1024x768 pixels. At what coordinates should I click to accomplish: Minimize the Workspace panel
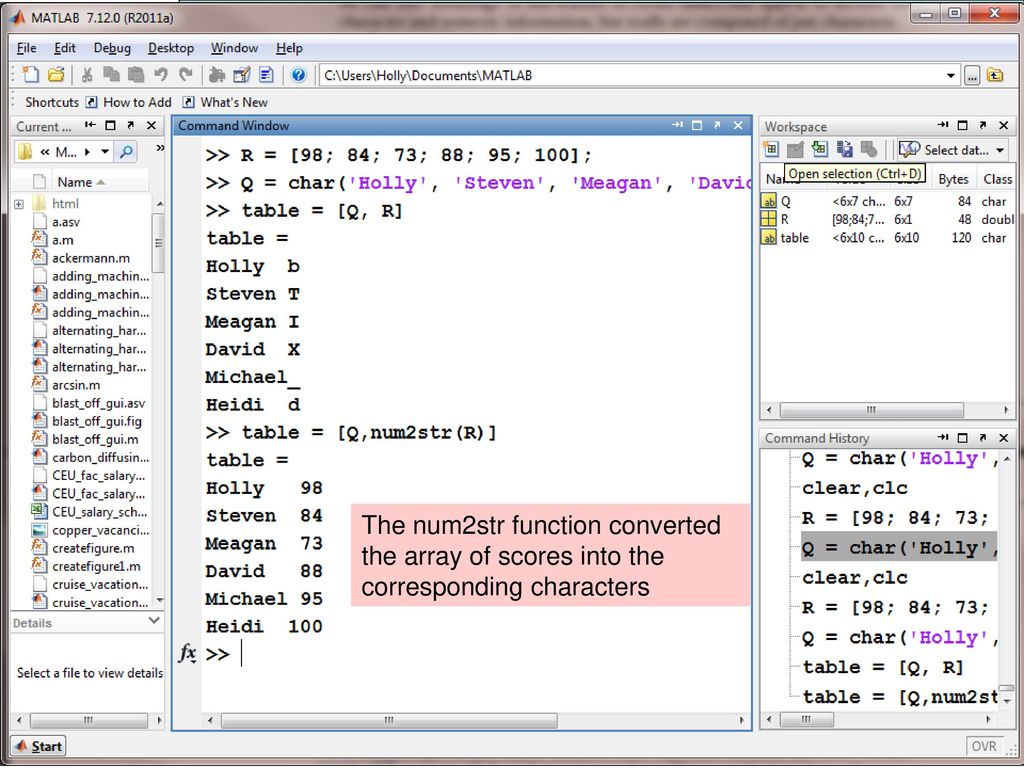[x=943, y=125]
